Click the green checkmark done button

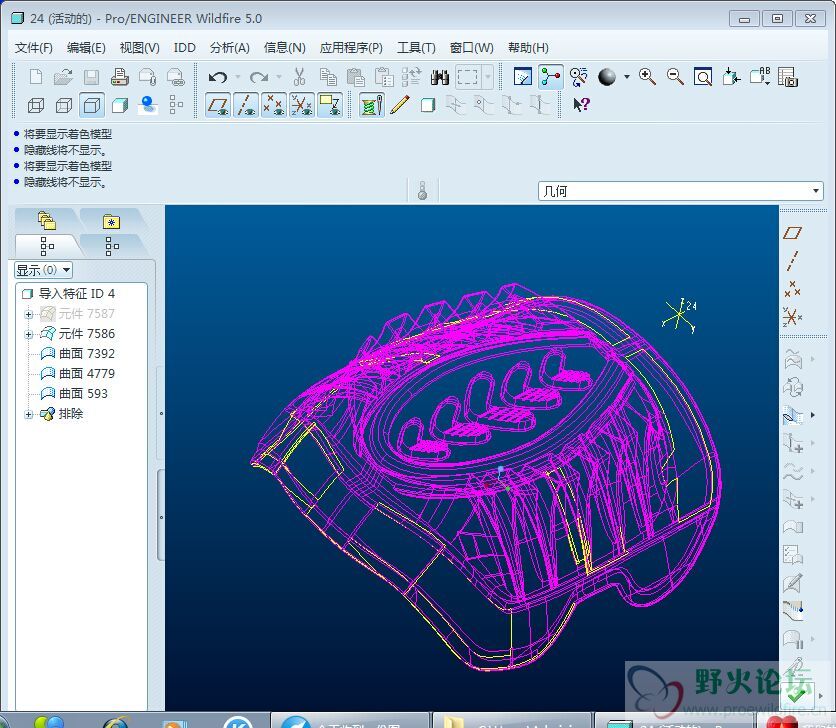coord(797,695)
